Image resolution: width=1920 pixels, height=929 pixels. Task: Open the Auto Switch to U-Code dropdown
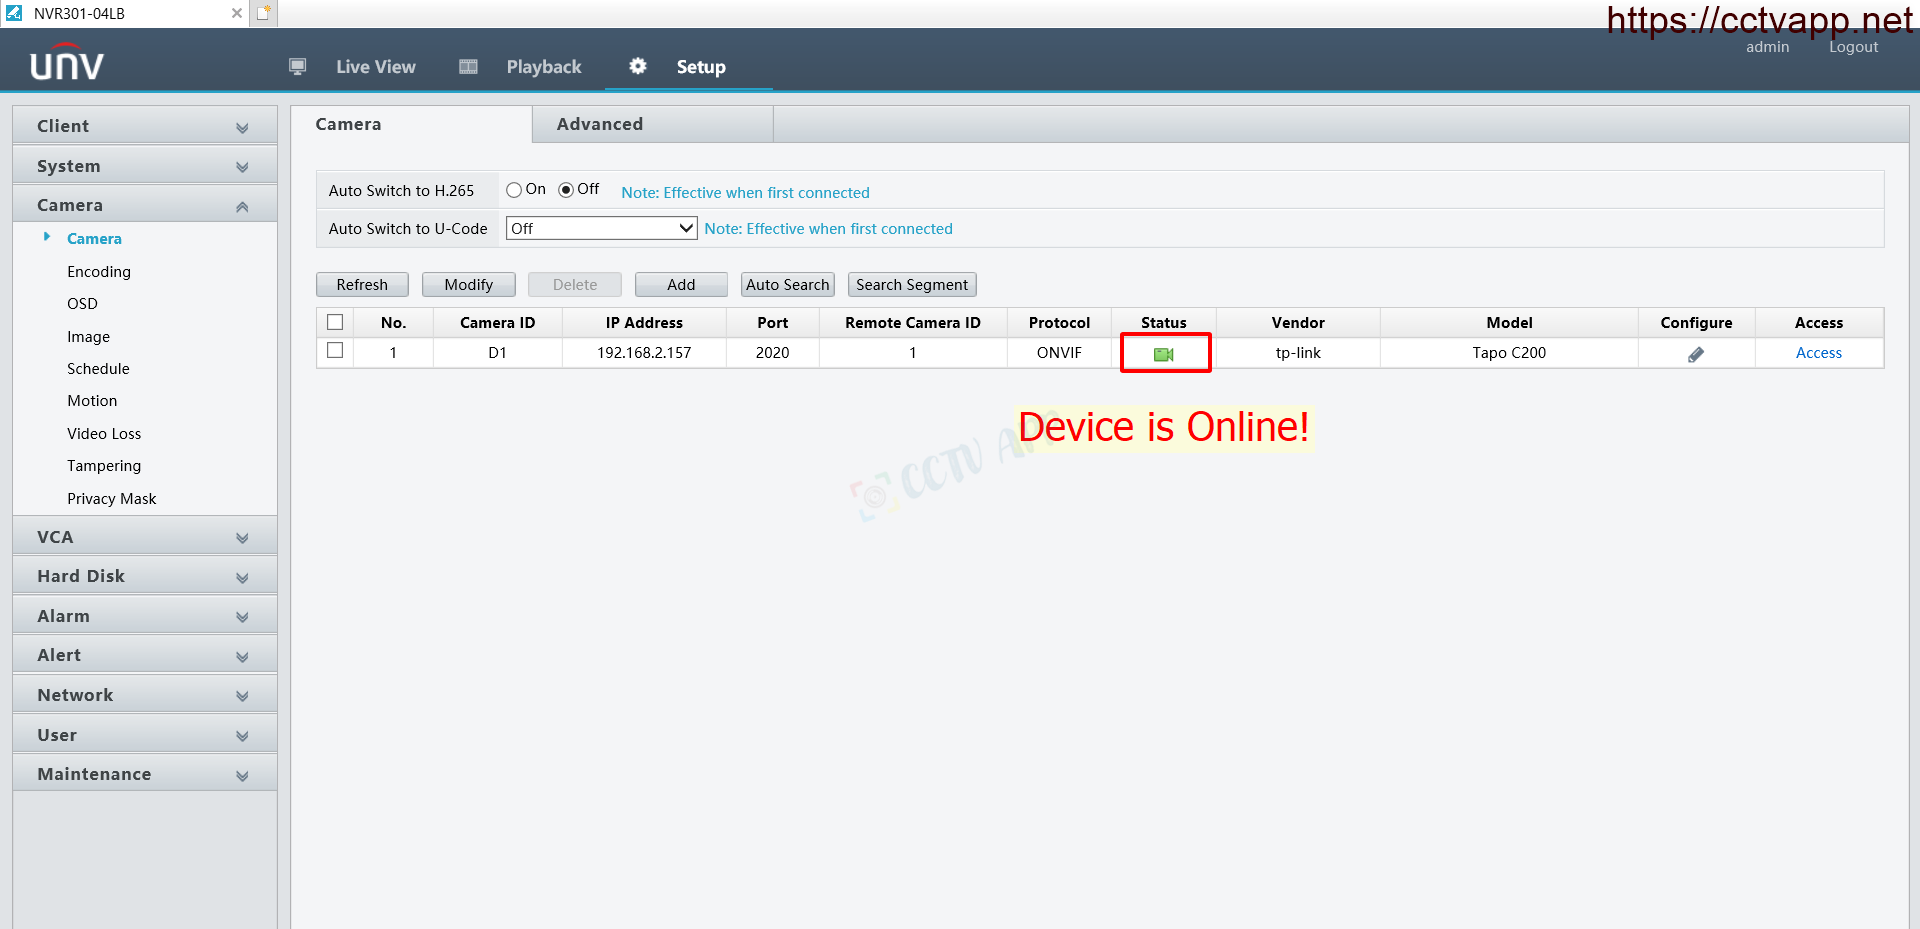click(x=601, y=228)
